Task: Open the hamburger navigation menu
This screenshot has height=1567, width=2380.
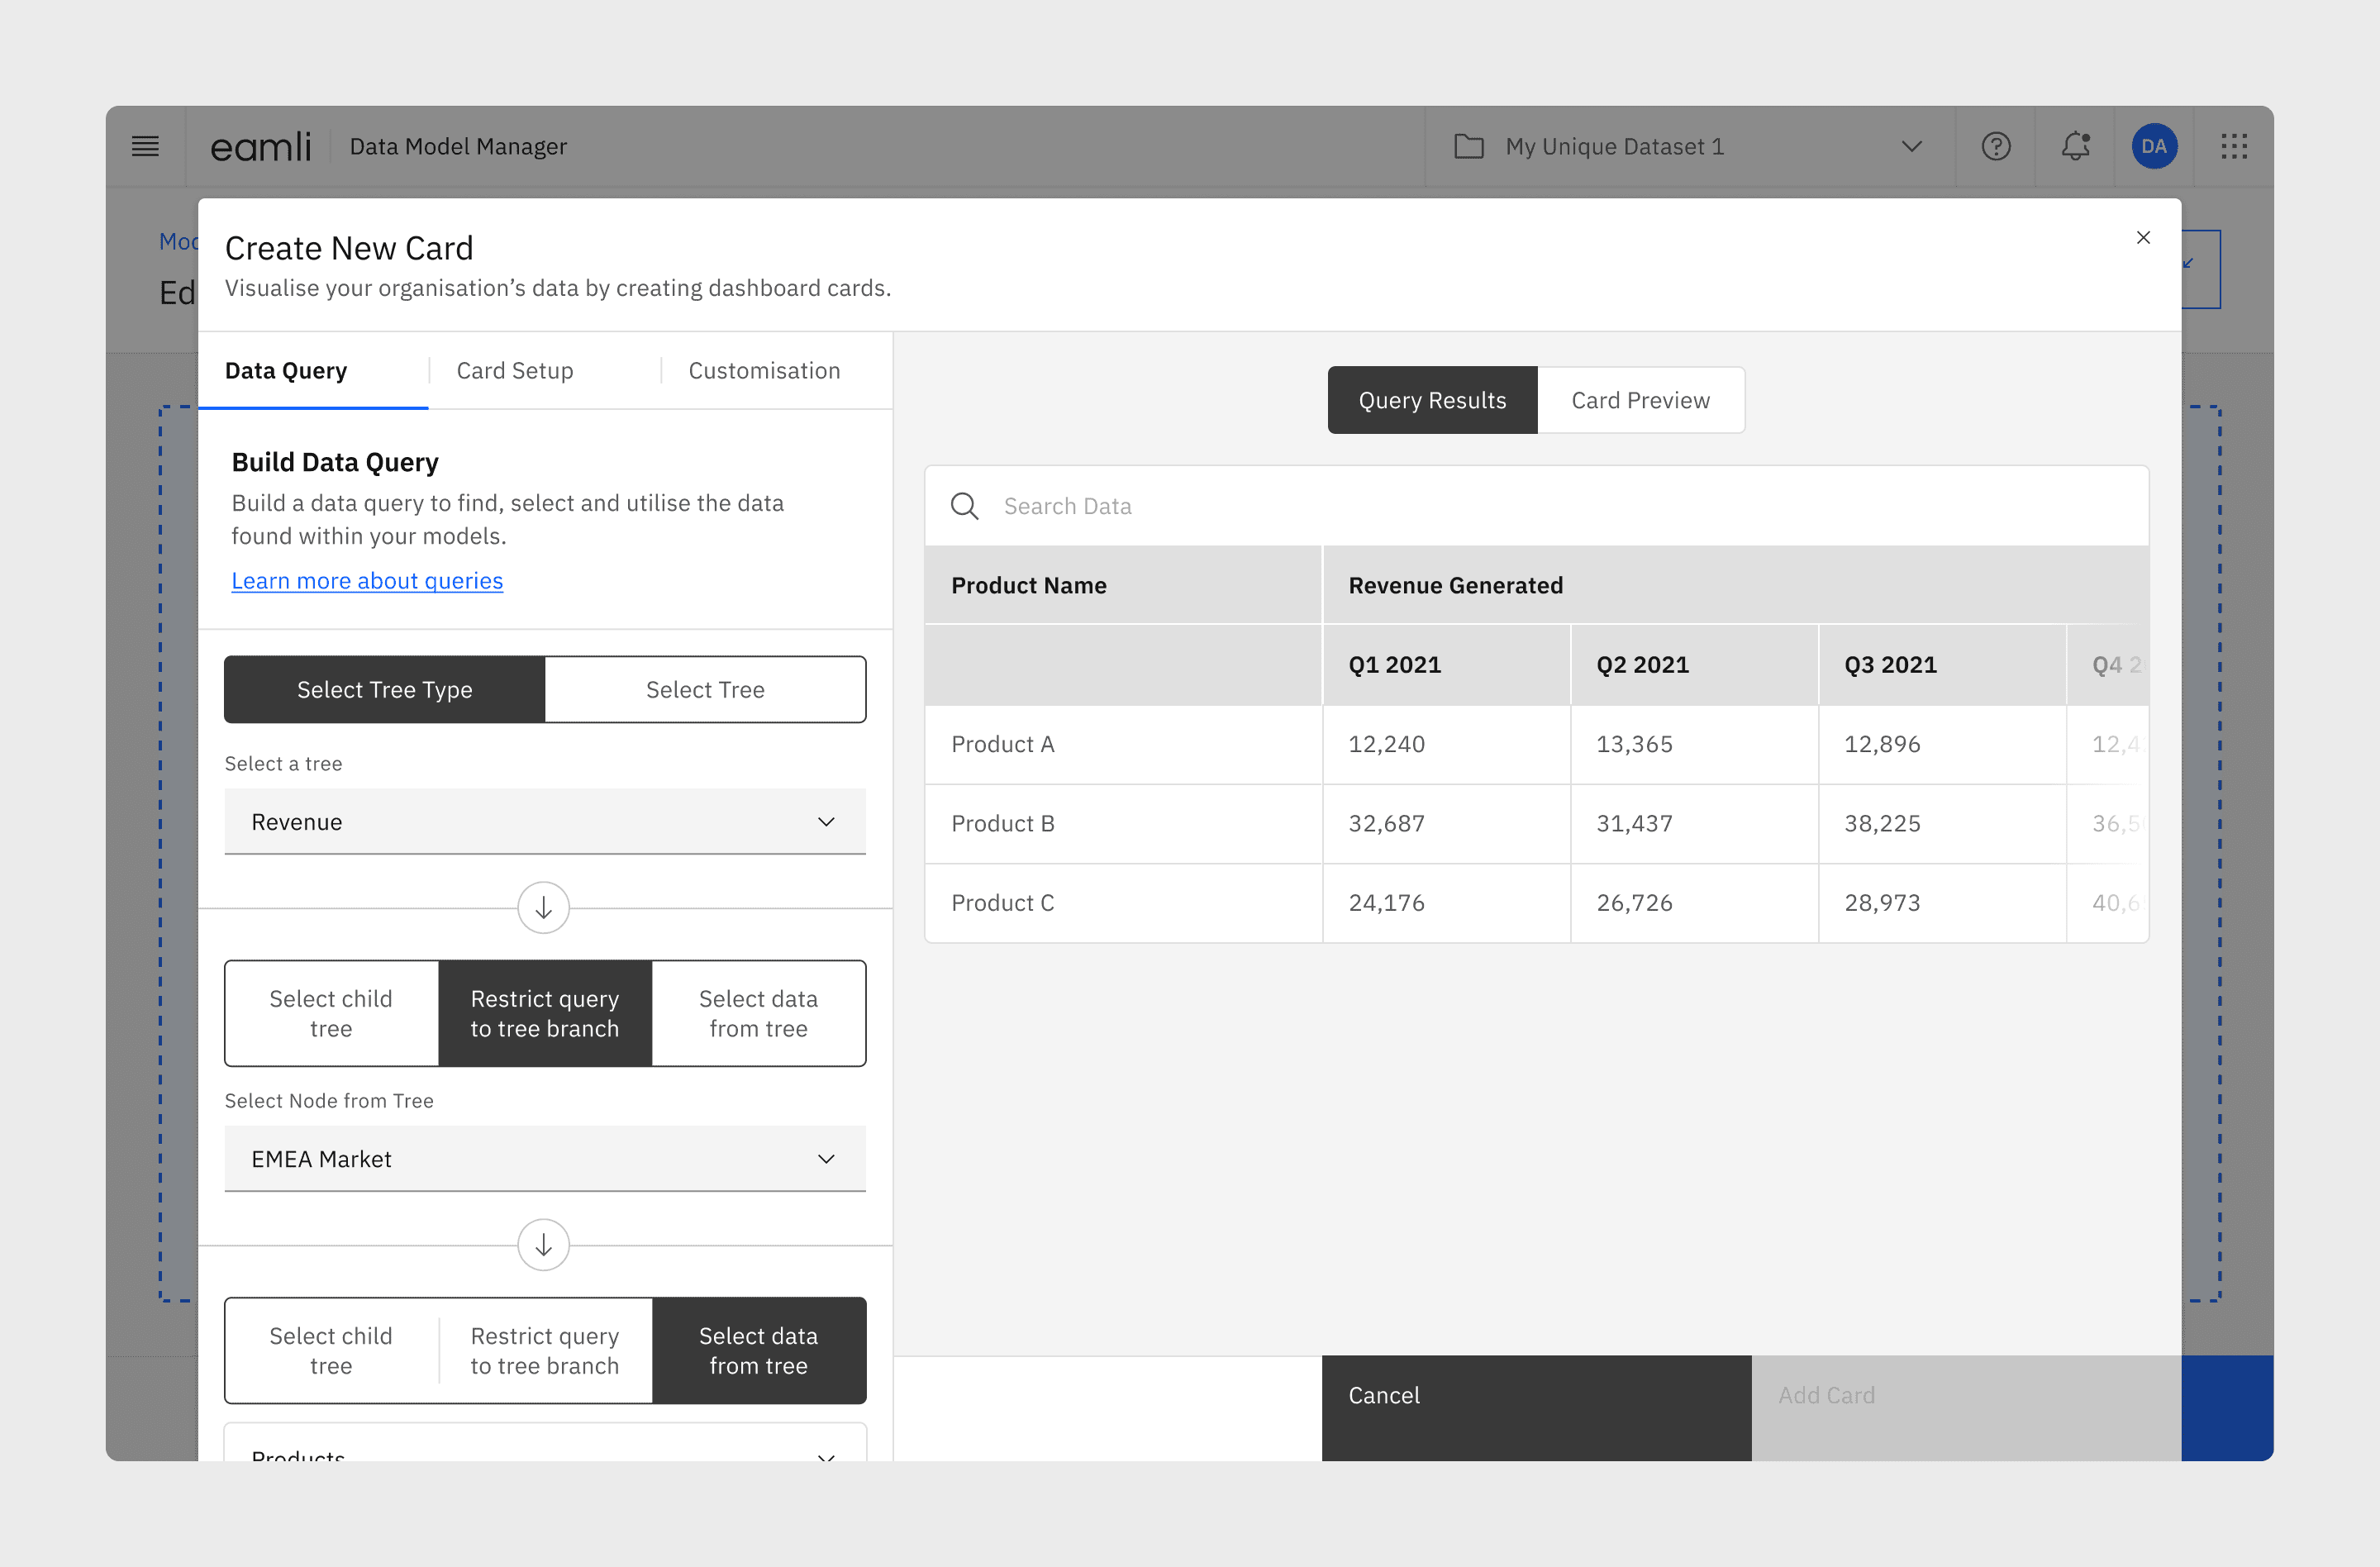Action: [145, 146]
